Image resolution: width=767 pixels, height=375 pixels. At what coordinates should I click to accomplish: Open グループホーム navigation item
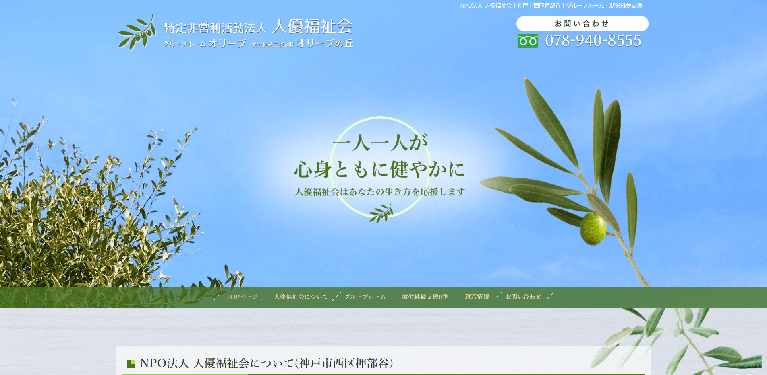pyautogui.click(x=365, y=297)
